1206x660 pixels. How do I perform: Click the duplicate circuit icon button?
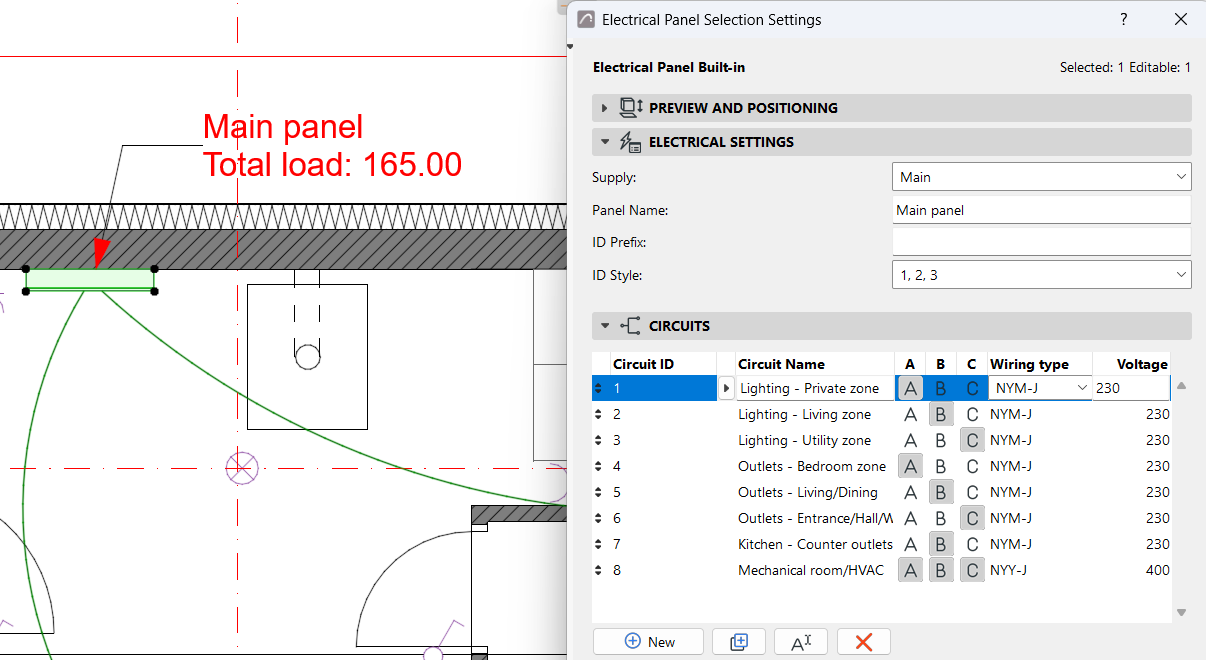pos(739,642)
